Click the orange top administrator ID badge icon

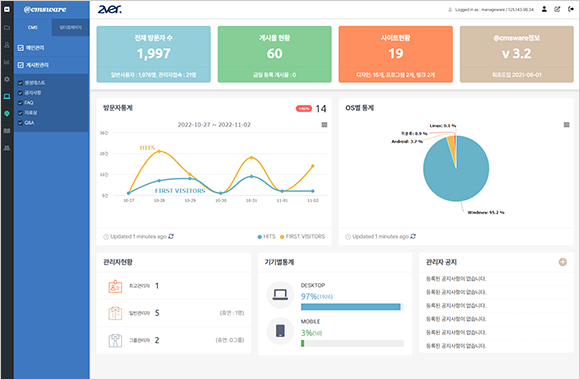[115, 286]
